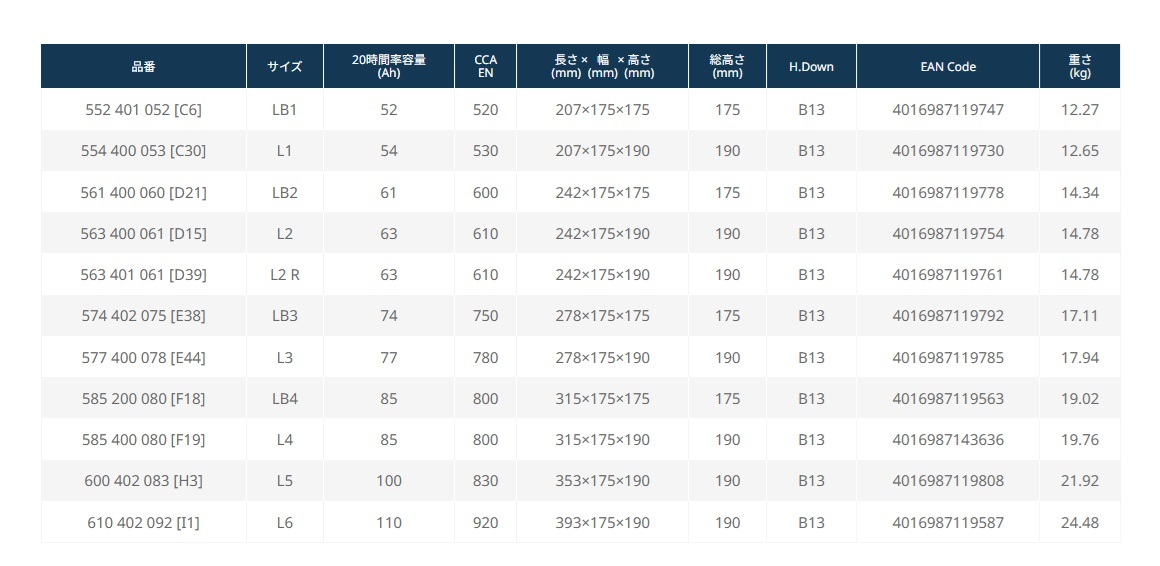The height and width of the screenshot is (566, 1160).
Task: Click EAN code 4016987119563
Action: (948, 399)
